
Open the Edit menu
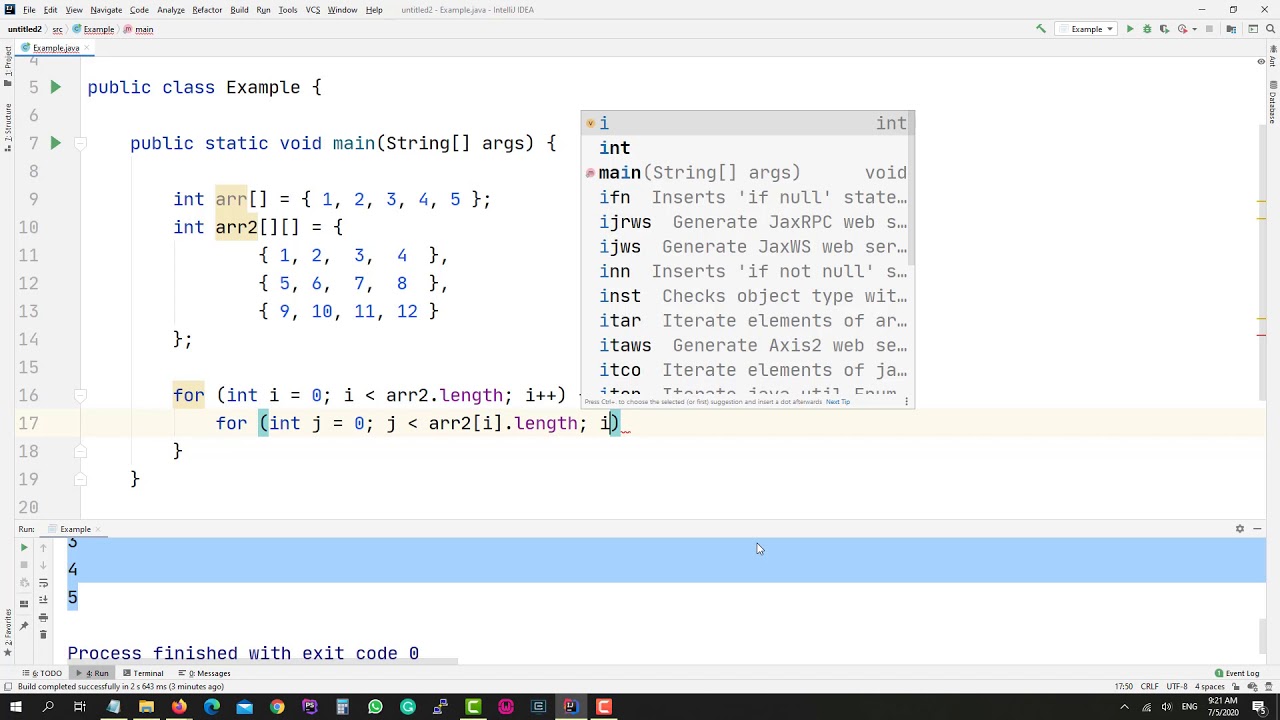click(x=50, y=10)
